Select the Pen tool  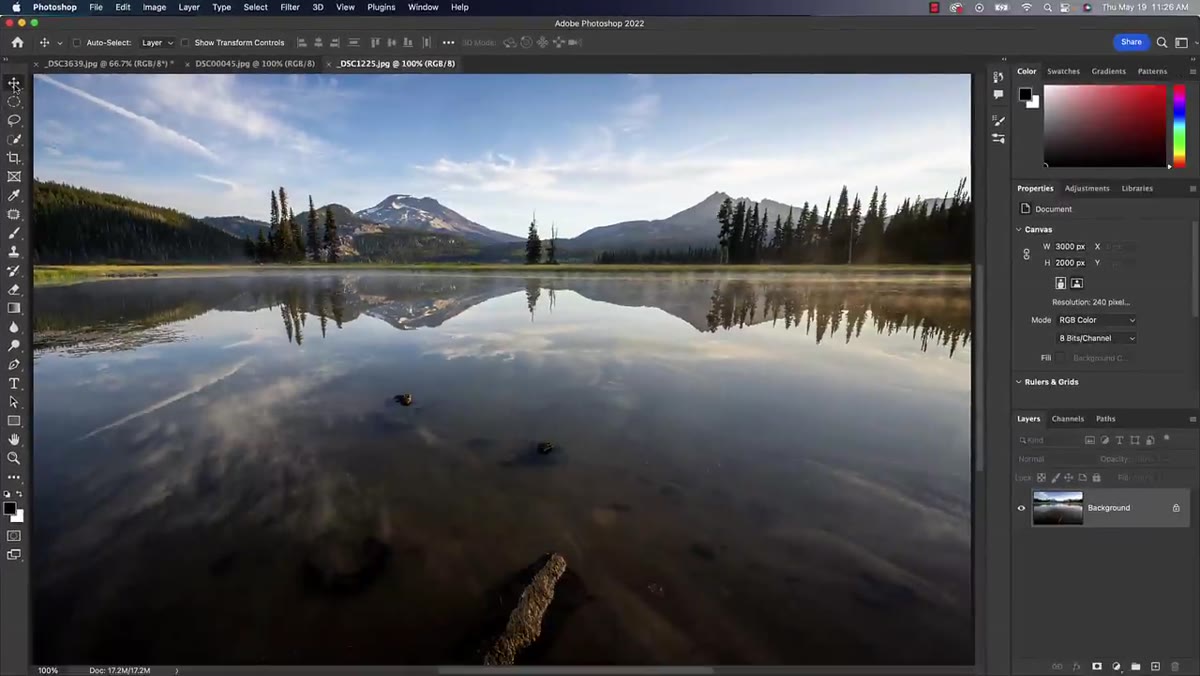14,365
